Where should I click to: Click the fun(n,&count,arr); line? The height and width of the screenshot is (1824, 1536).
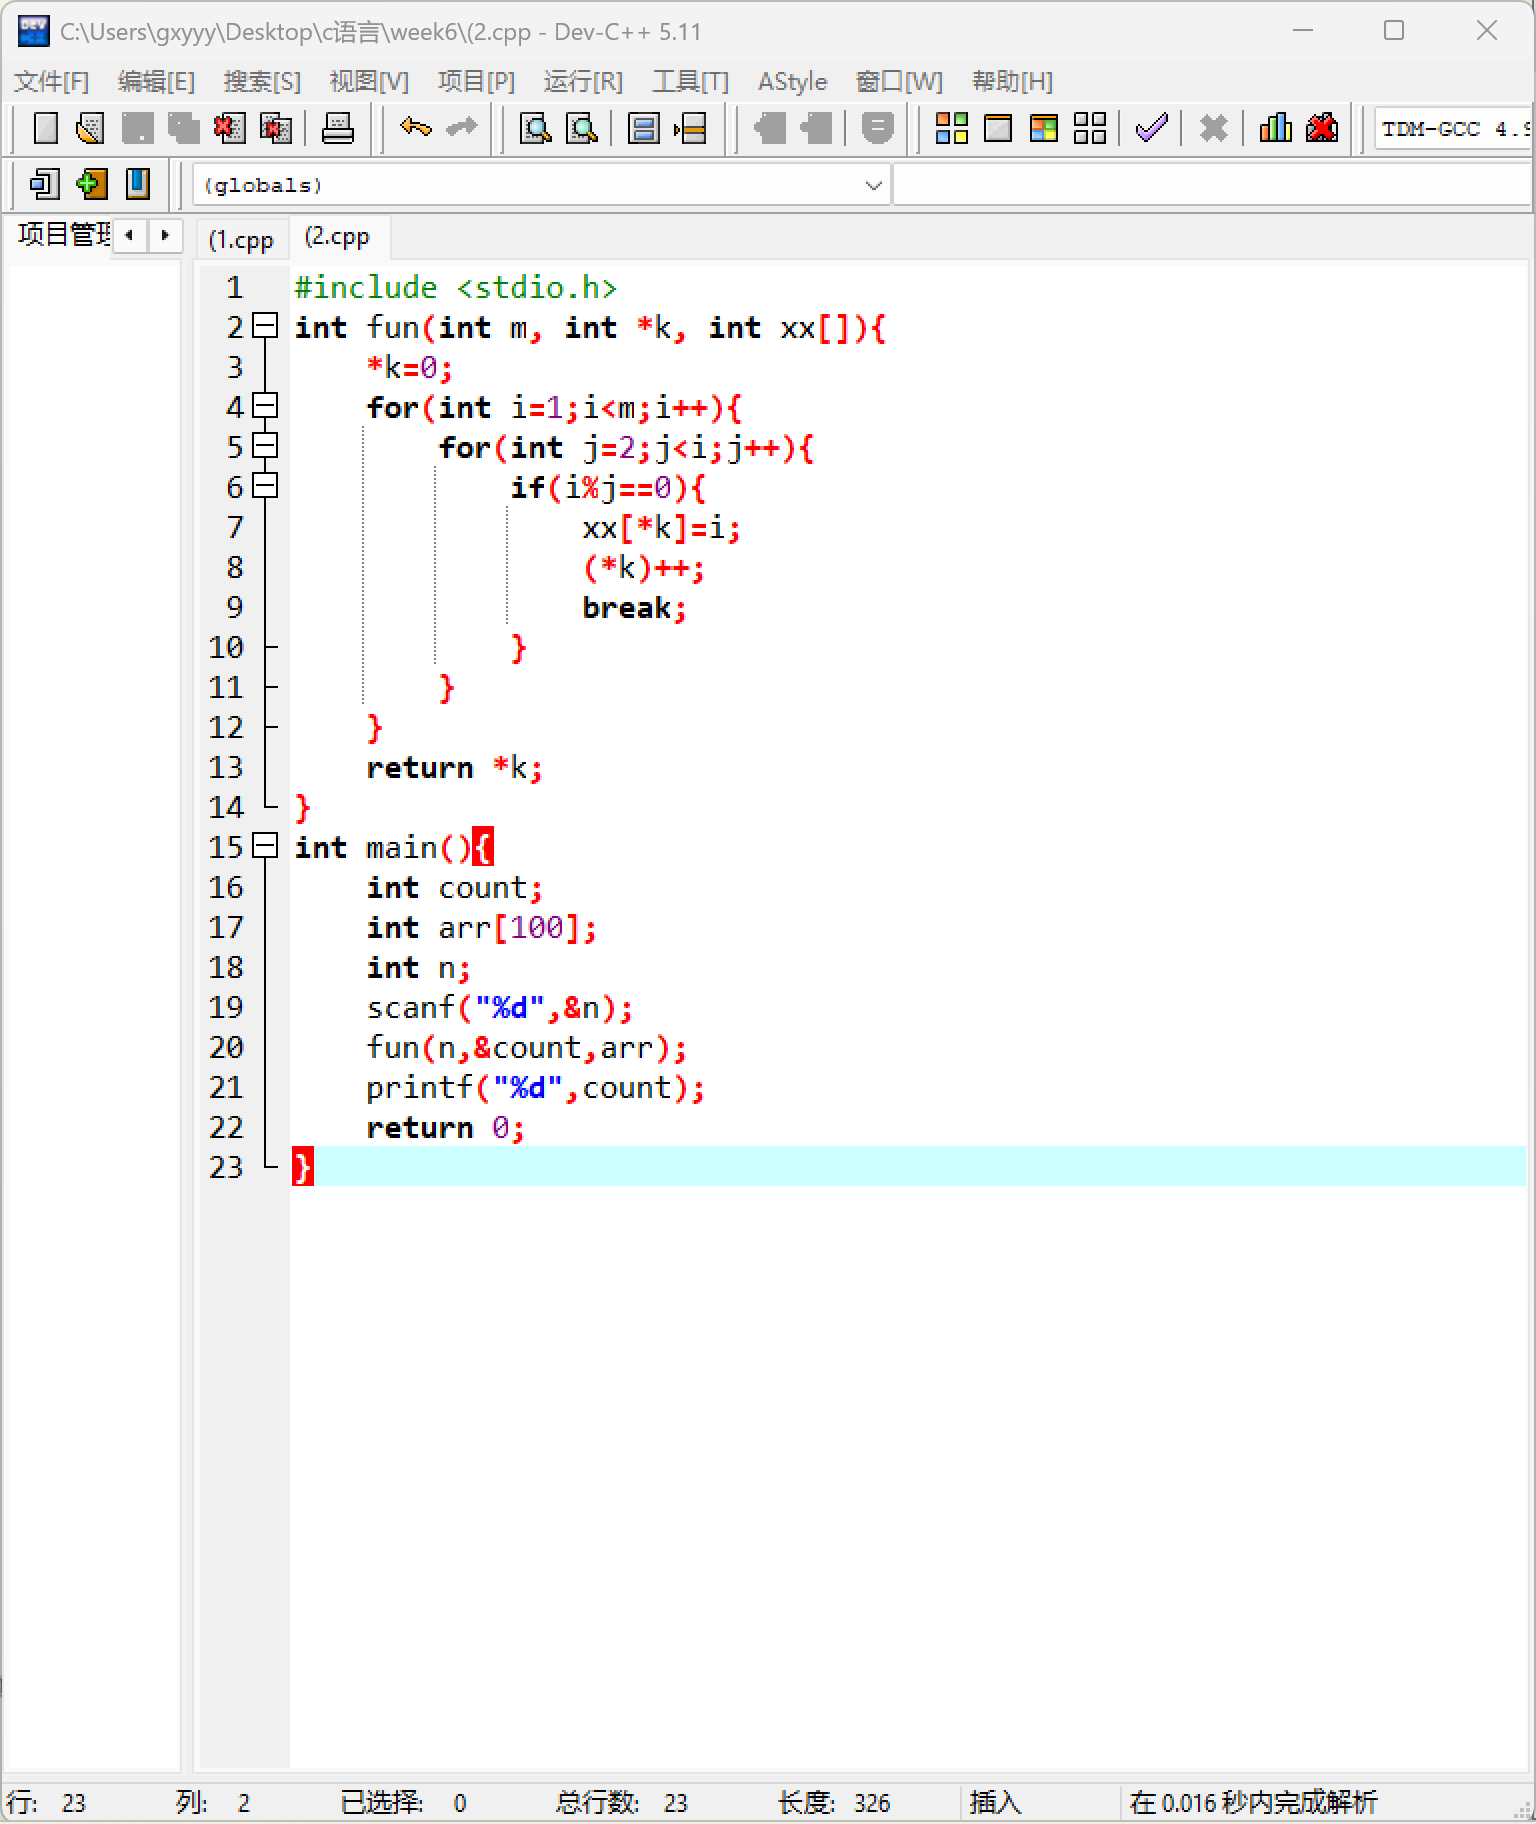coord(526,1047)
